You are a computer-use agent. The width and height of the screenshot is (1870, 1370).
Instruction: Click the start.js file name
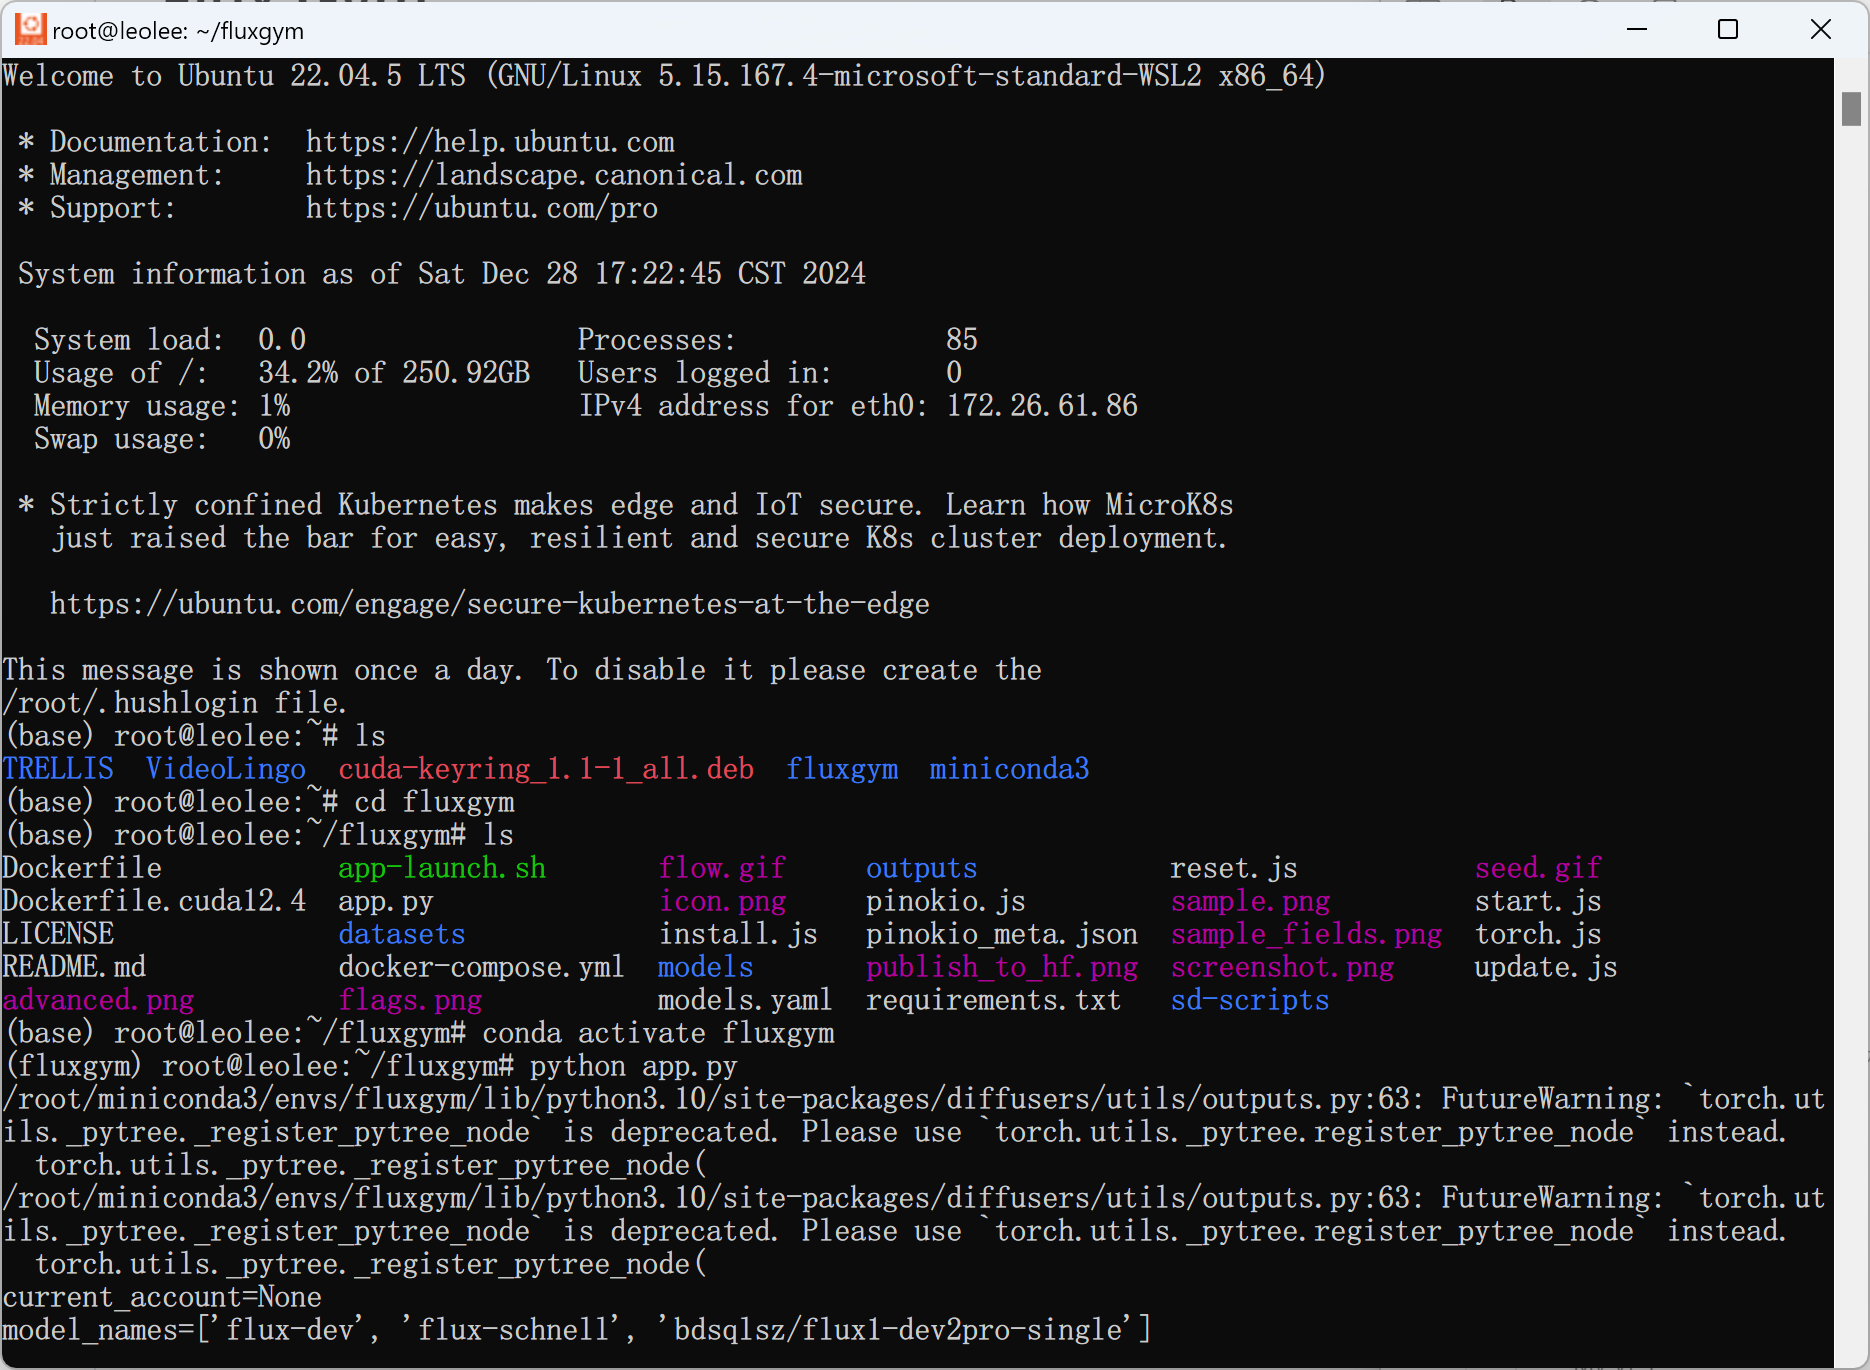1538,901
